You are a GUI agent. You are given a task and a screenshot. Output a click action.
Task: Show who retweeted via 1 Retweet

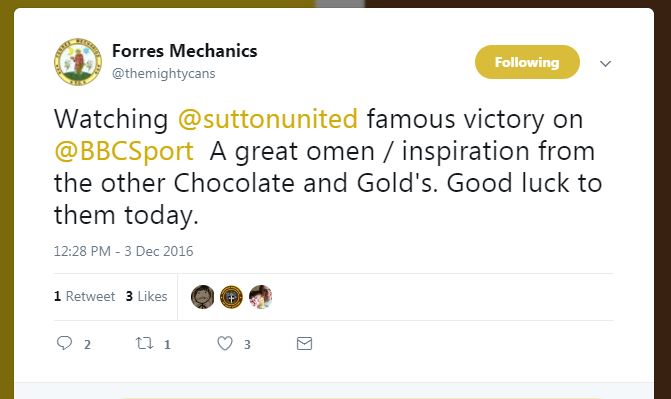tap(85, 296)
